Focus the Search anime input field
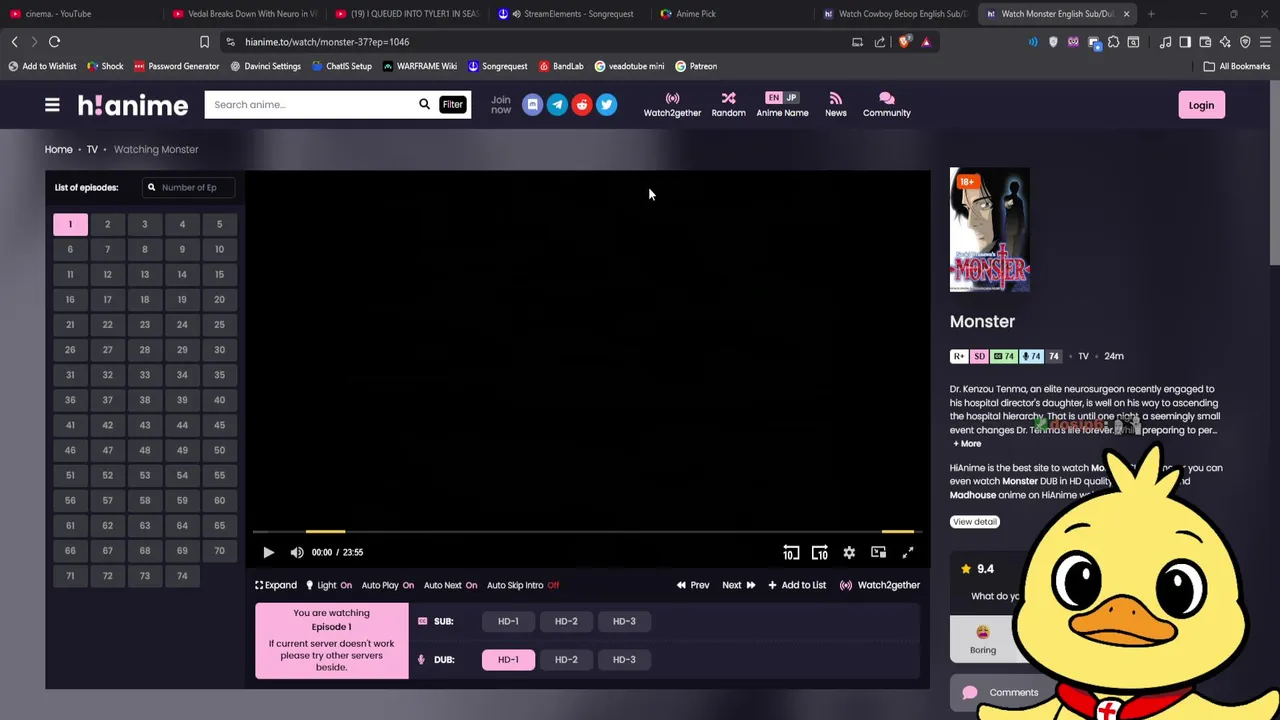This screenshot has height=720, width=1280. 312,104
